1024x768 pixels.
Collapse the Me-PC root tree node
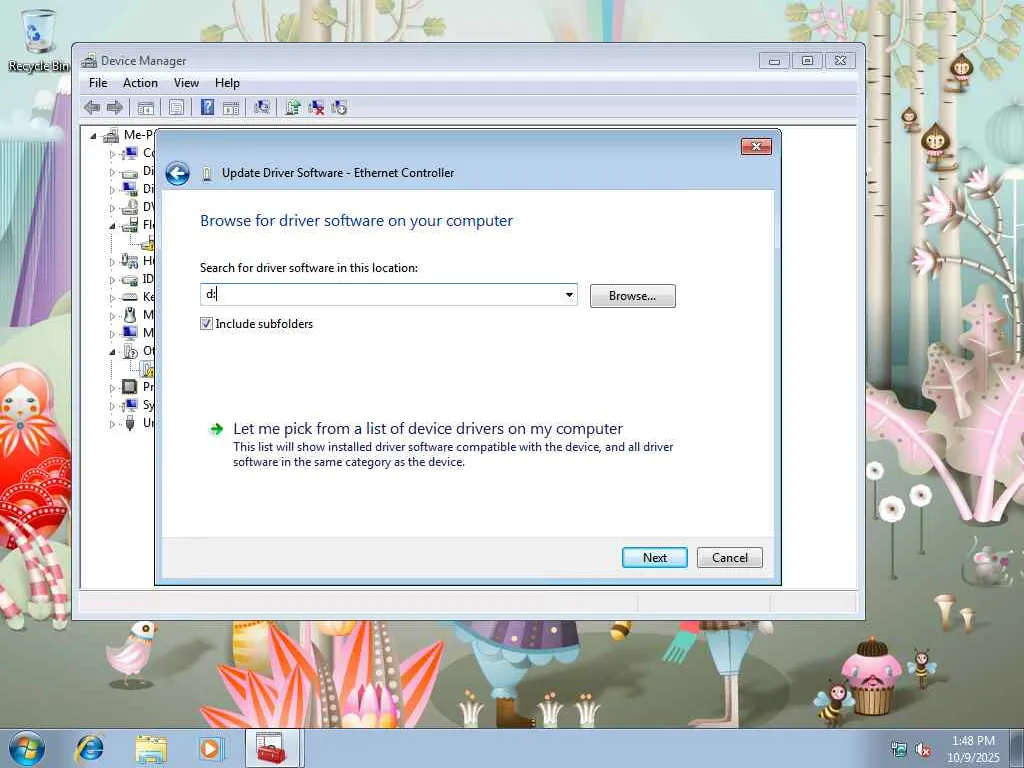[93, 136]
